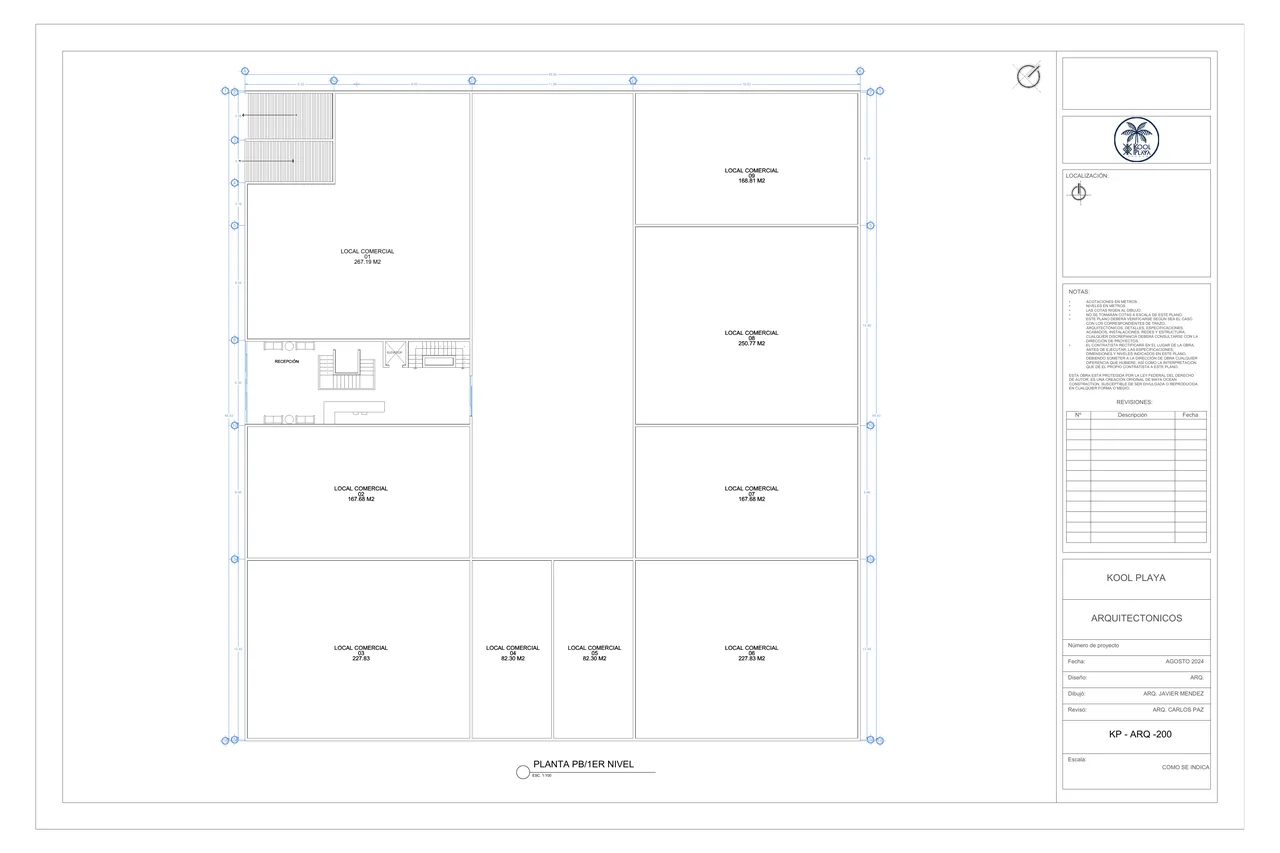Click the area value 168.81 M2
The width and height of the screenshot is (1280, 853).
point(751,181)
